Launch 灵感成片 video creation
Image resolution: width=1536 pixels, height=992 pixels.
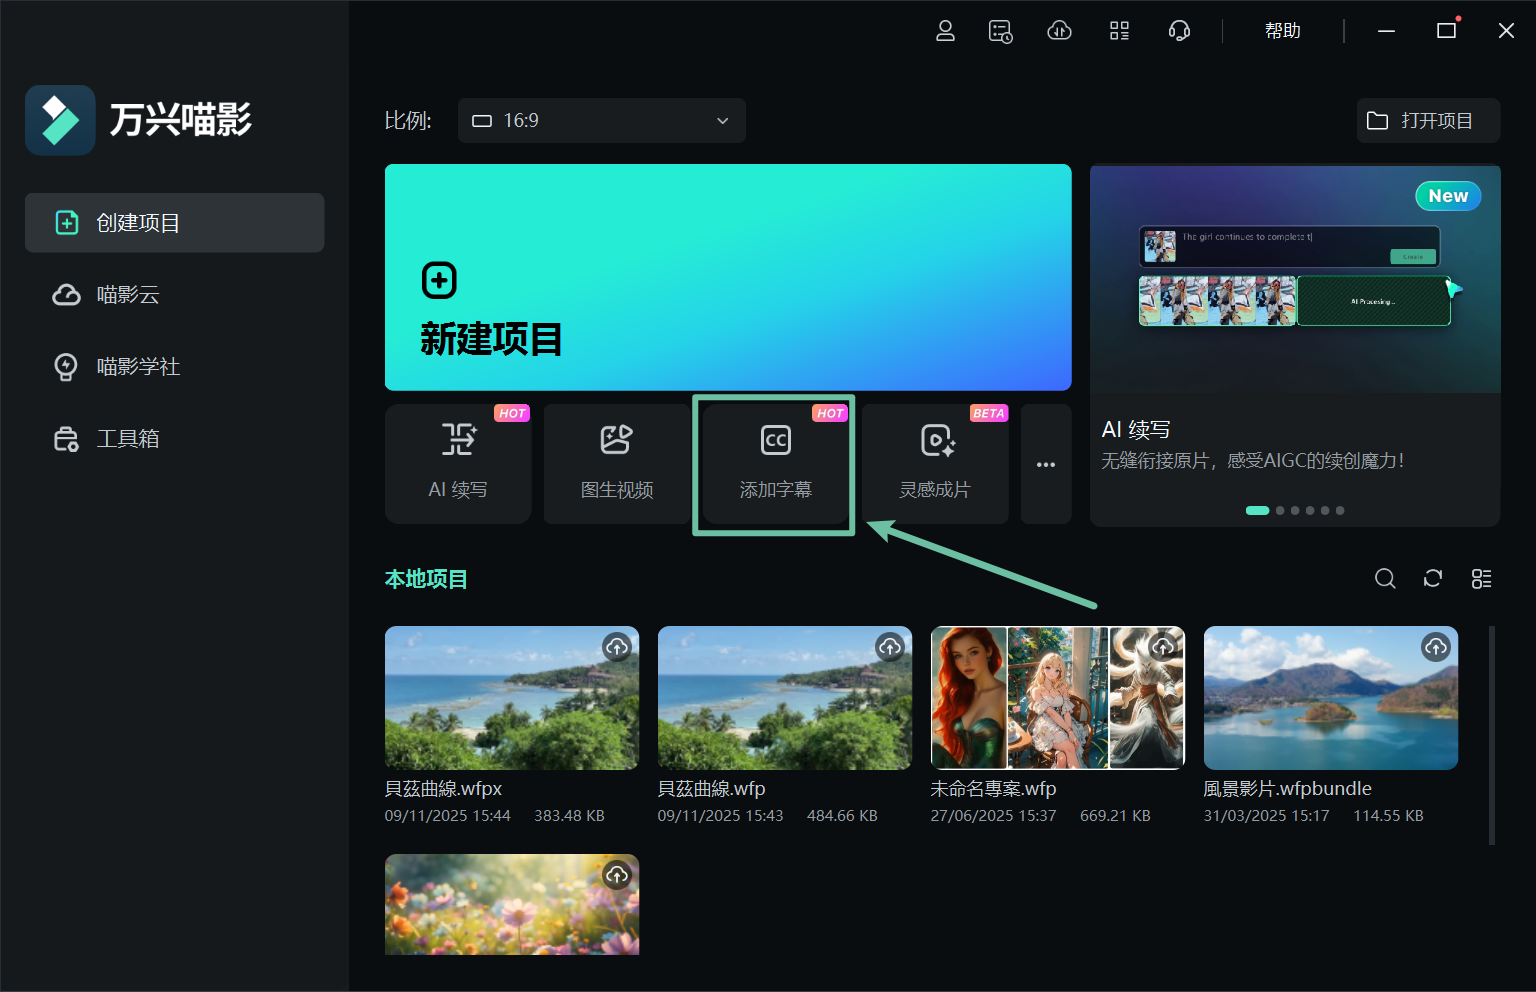pos(935,464)
